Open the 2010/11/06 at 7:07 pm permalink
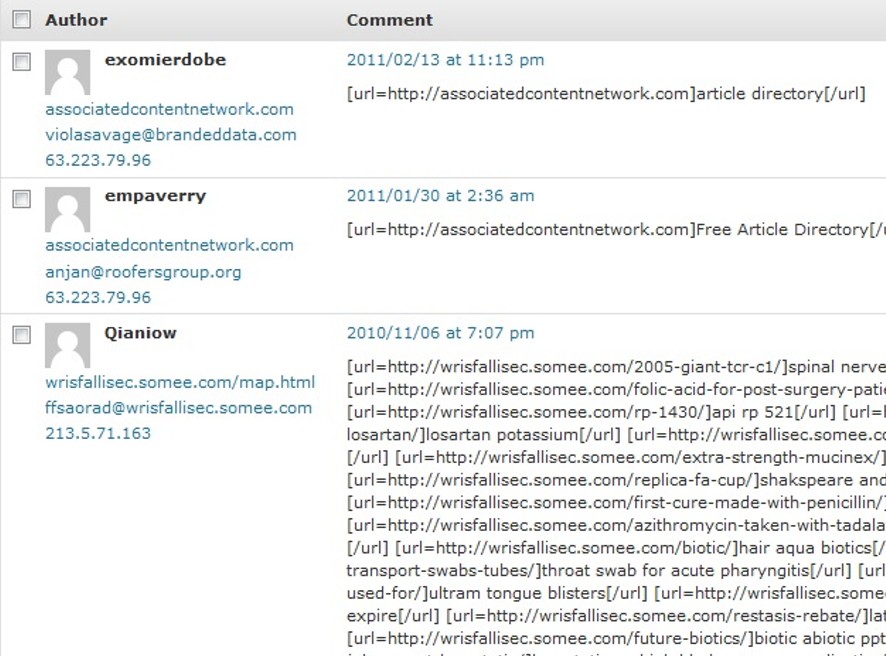886x656 pixels. [x=440, y=333]
